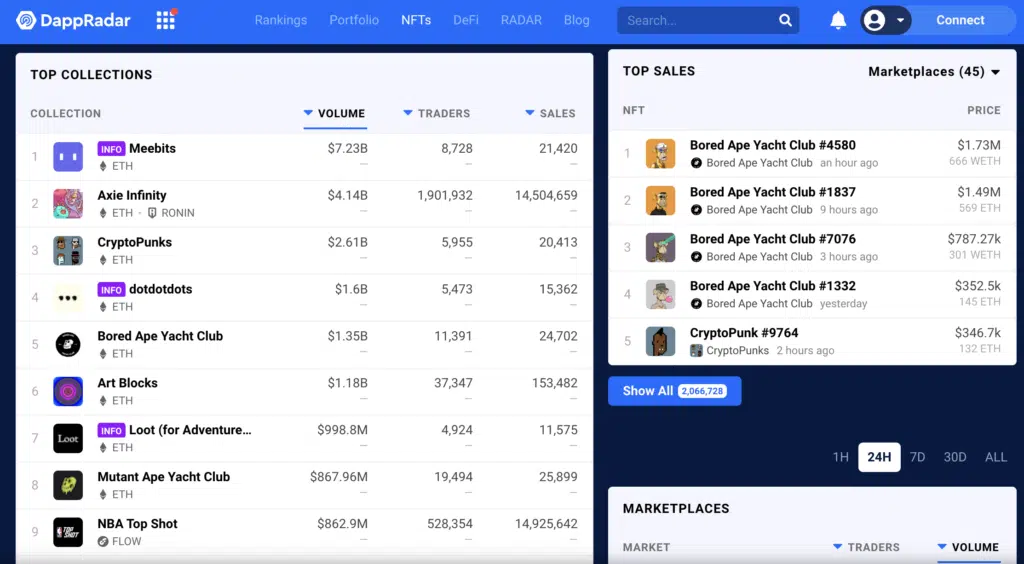
Task: Open the CryptoPunk #9764 sale link
Action: [x=744, y=333]
